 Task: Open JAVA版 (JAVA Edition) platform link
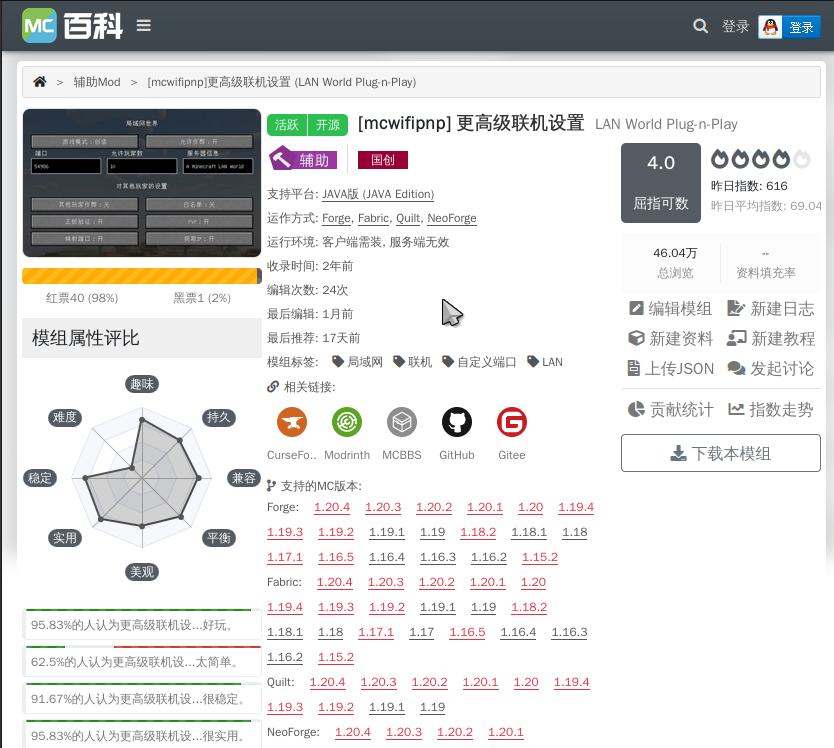tap(378, 194)
